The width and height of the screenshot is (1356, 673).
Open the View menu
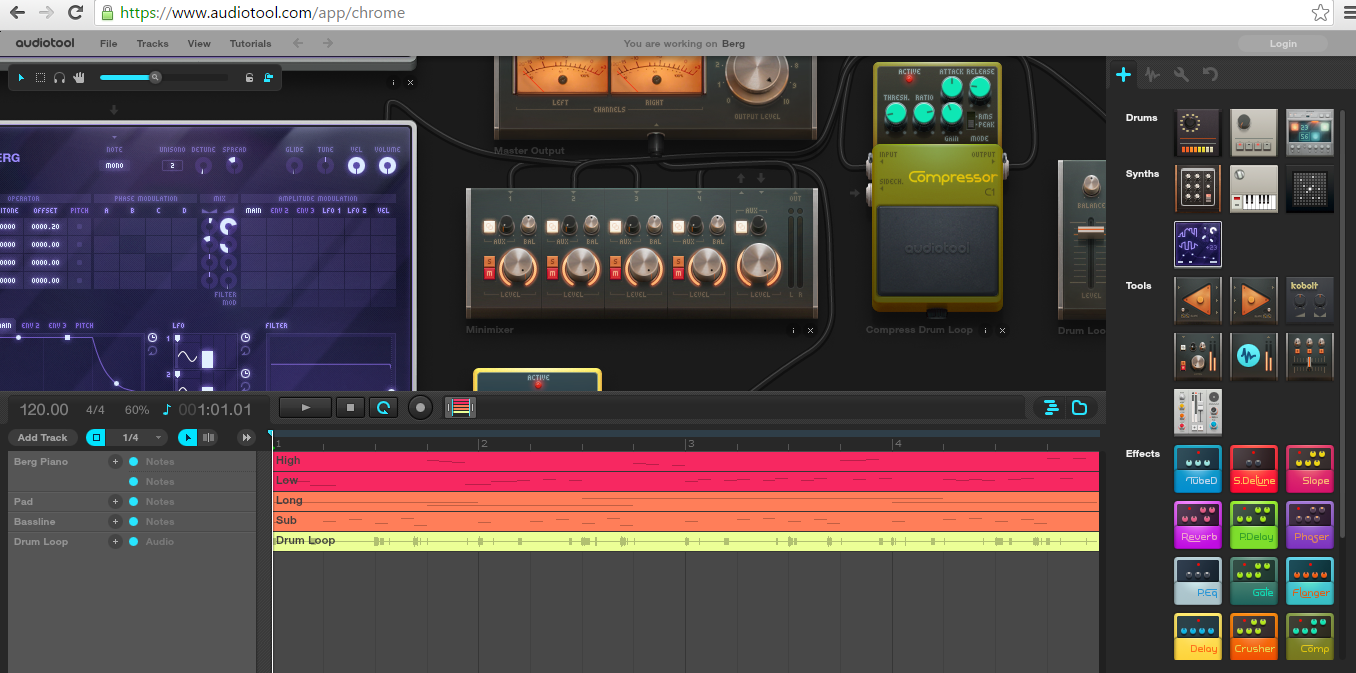click(x=199, y=43)
